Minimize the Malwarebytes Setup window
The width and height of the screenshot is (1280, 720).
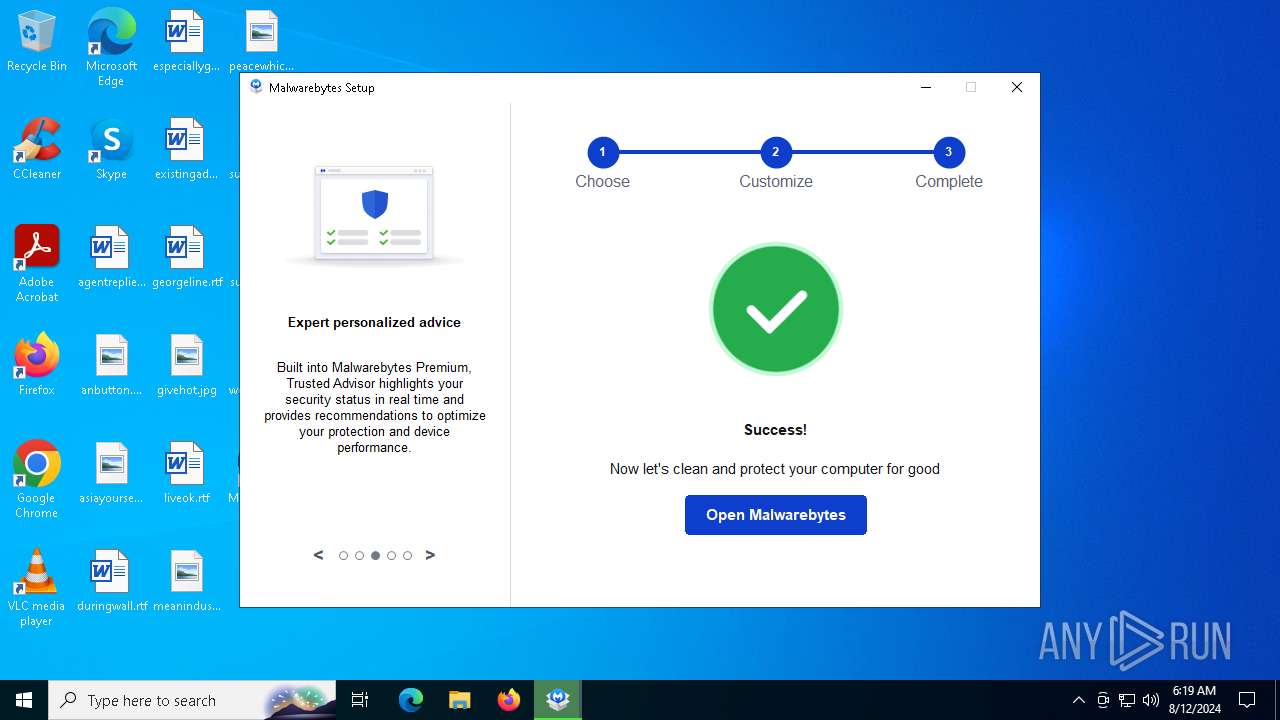point(926,87)
